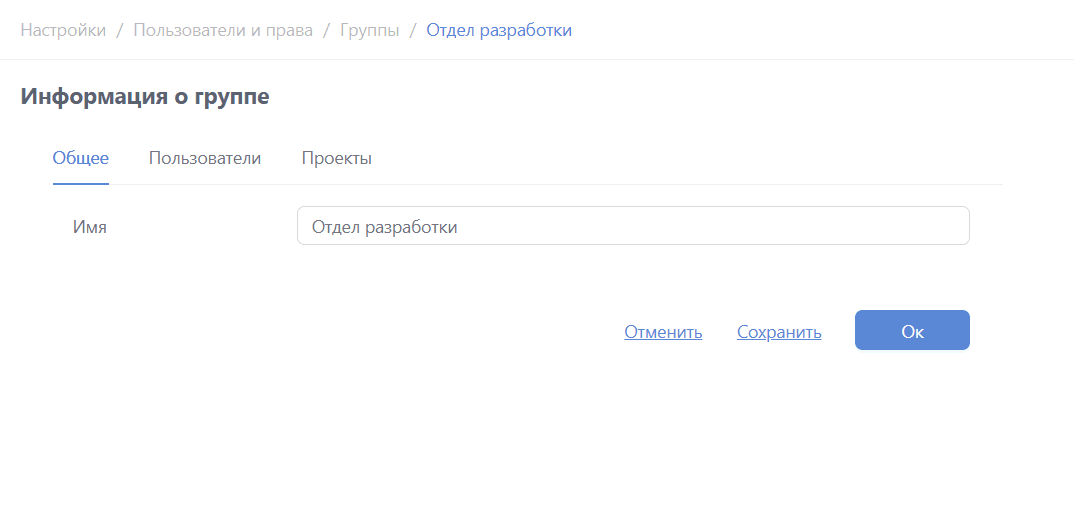Switch to the Общее tab
The image size is (1074, 510).
point(81,158)
